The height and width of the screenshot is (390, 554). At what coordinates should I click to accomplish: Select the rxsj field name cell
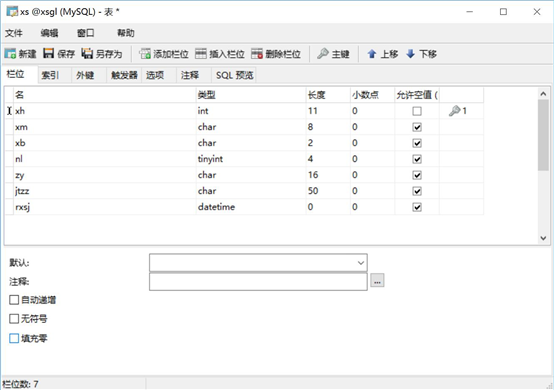coord(105,207)
